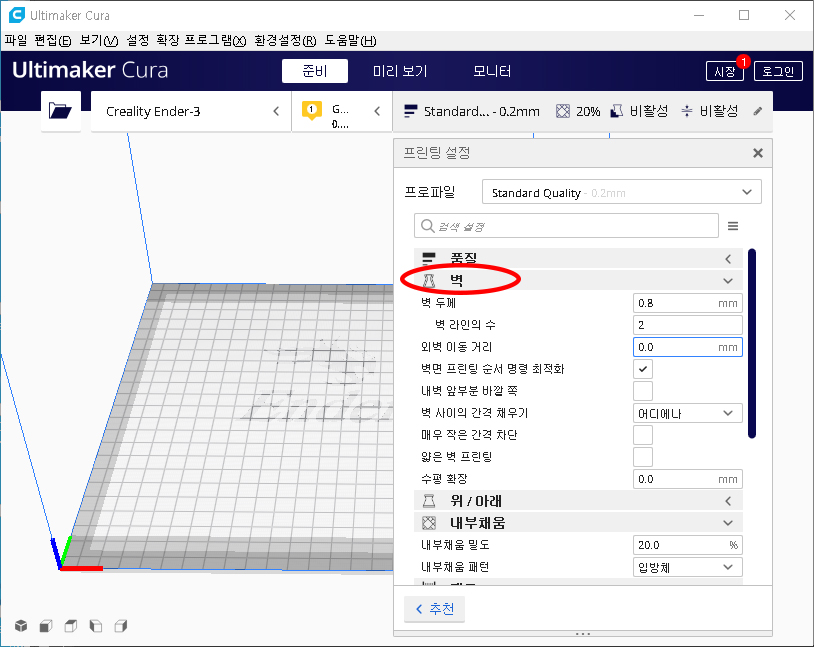Click the settings panel scrollbar

point(752,343)
